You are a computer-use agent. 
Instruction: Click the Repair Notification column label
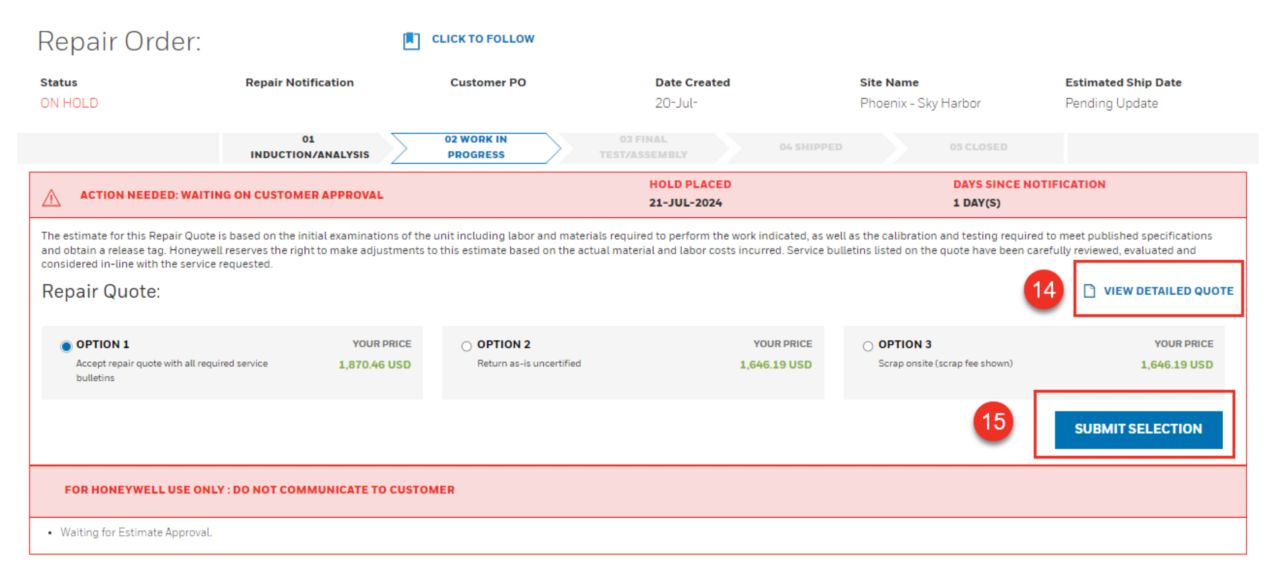[x=300, y=82]
